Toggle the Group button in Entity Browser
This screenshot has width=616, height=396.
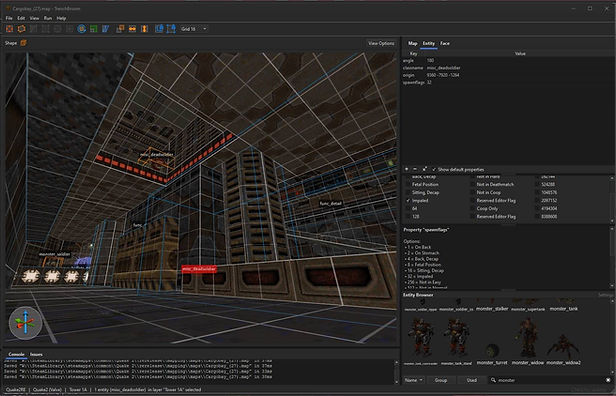441,380
